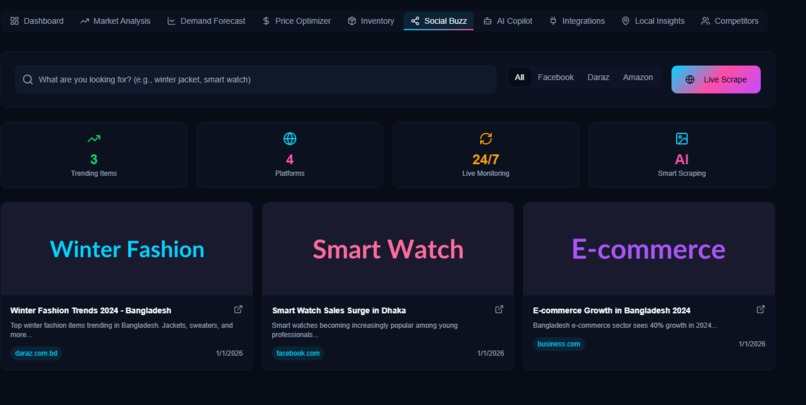Select the All platform filter

pos(519,78)
